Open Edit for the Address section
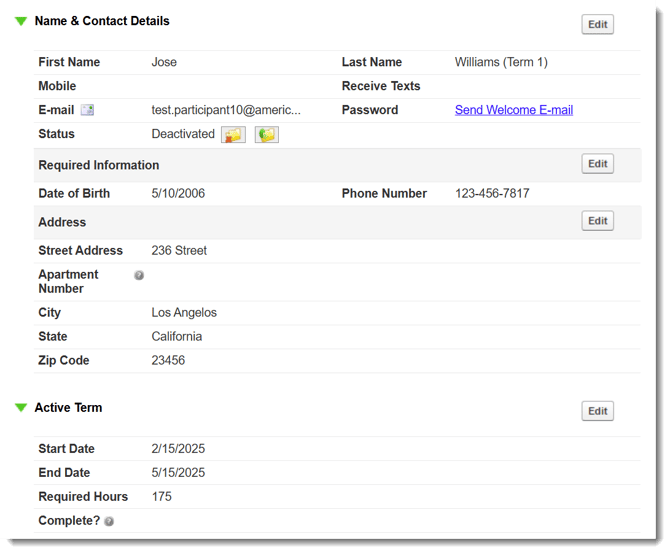This screenshot has width=670, height=553. [597, 221]
